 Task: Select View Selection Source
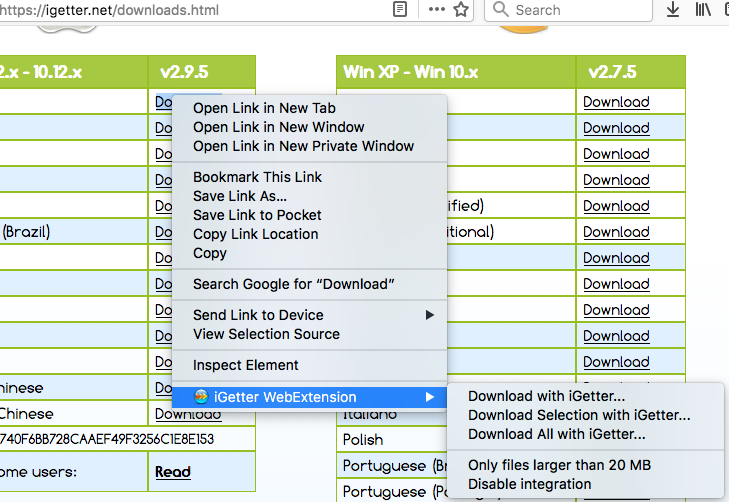(x=309, y=334)
